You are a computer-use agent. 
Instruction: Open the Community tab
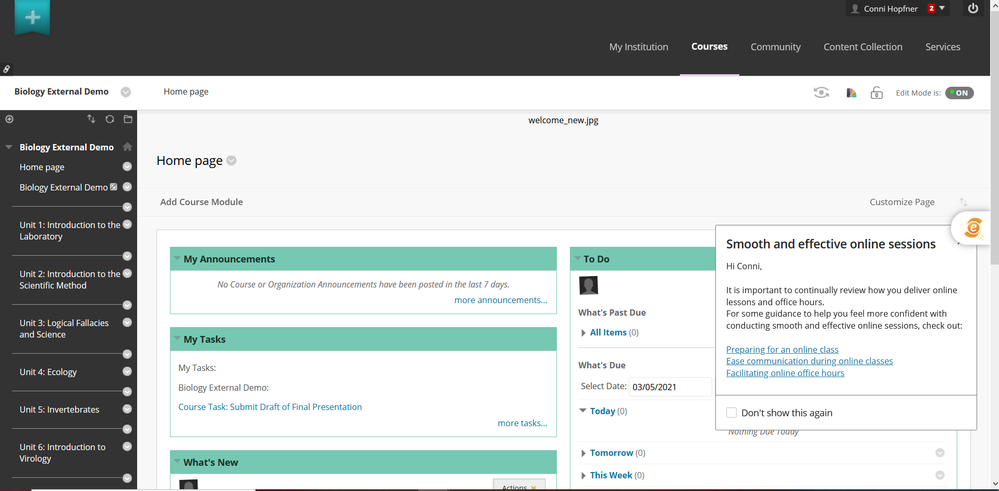click(x=775, y=46)
